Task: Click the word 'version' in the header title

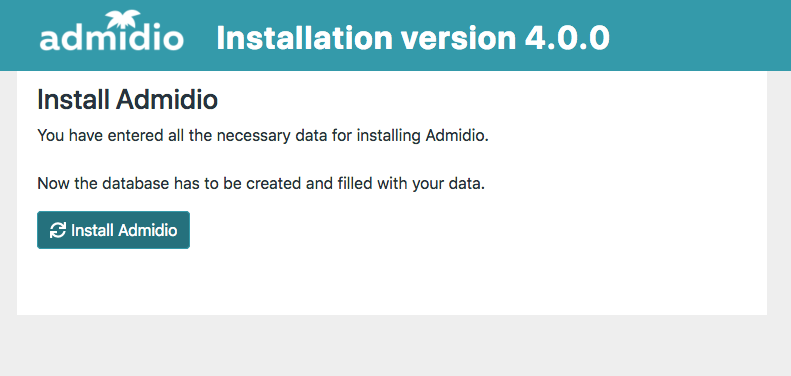Action: click(459, 39)
